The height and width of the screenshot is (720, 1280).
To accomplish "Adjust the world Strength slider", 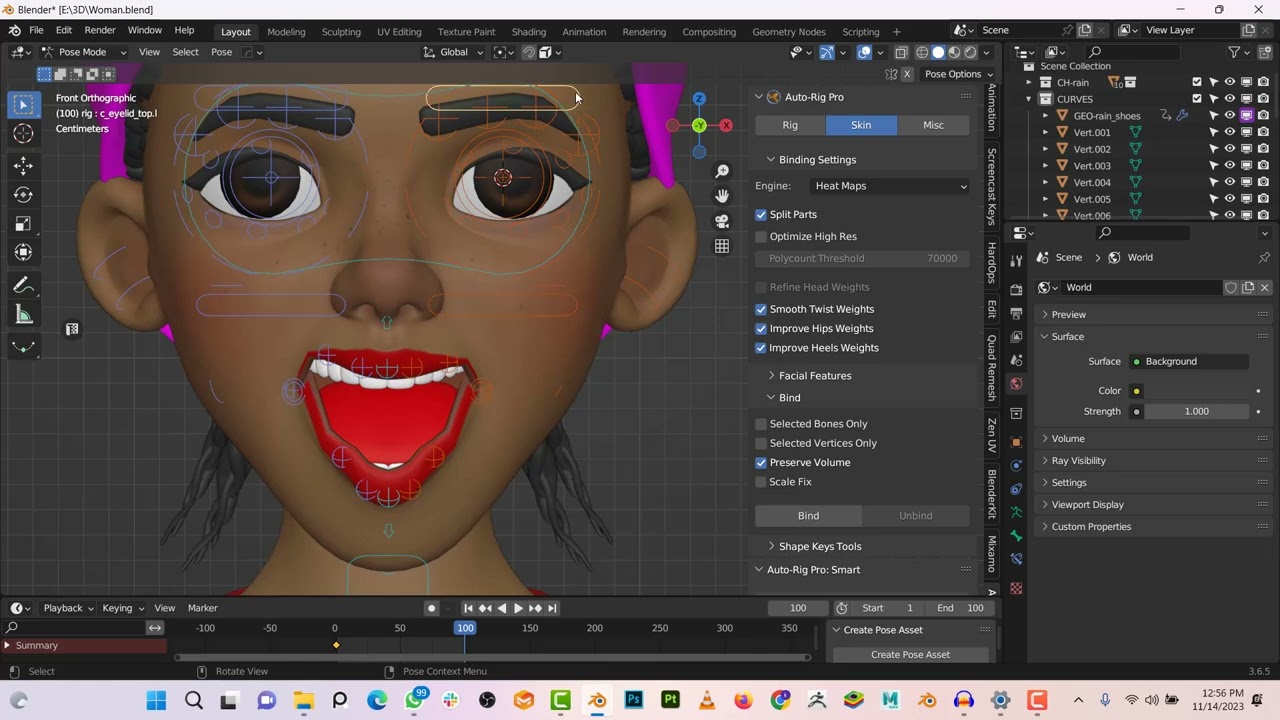I will tap(1196, 412).
